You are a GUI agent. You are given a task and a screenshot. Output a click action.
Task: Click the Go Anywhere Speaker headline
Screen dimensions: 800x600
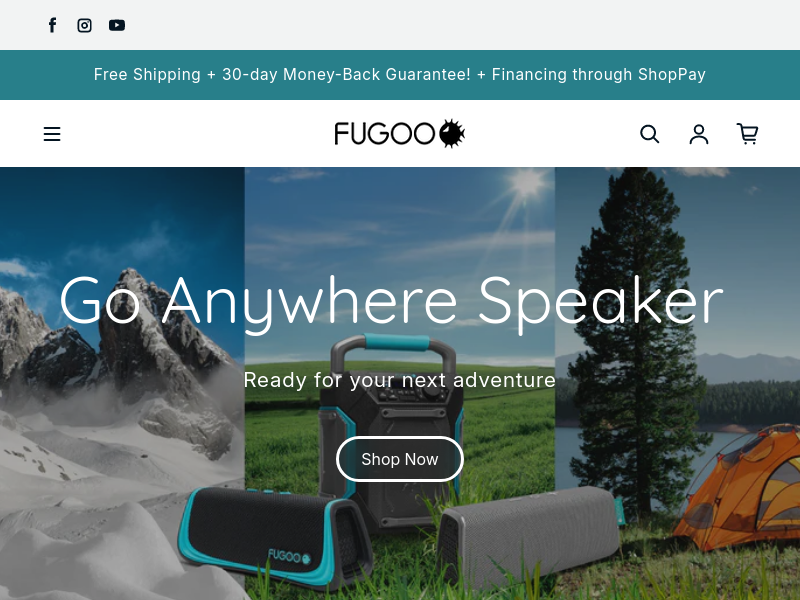point(391,302)
